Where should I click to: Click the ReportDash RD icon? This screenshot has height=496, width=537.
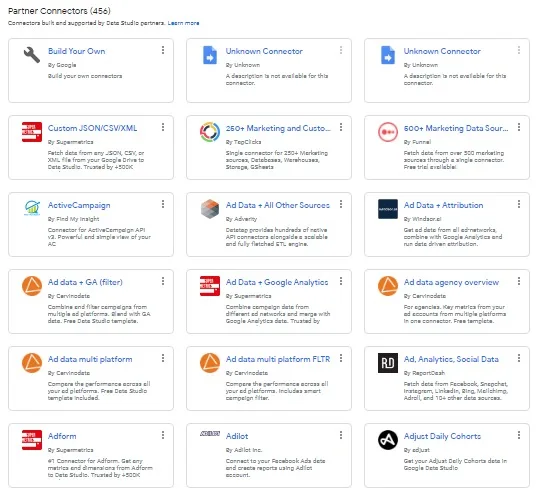(x=388, y=363)
